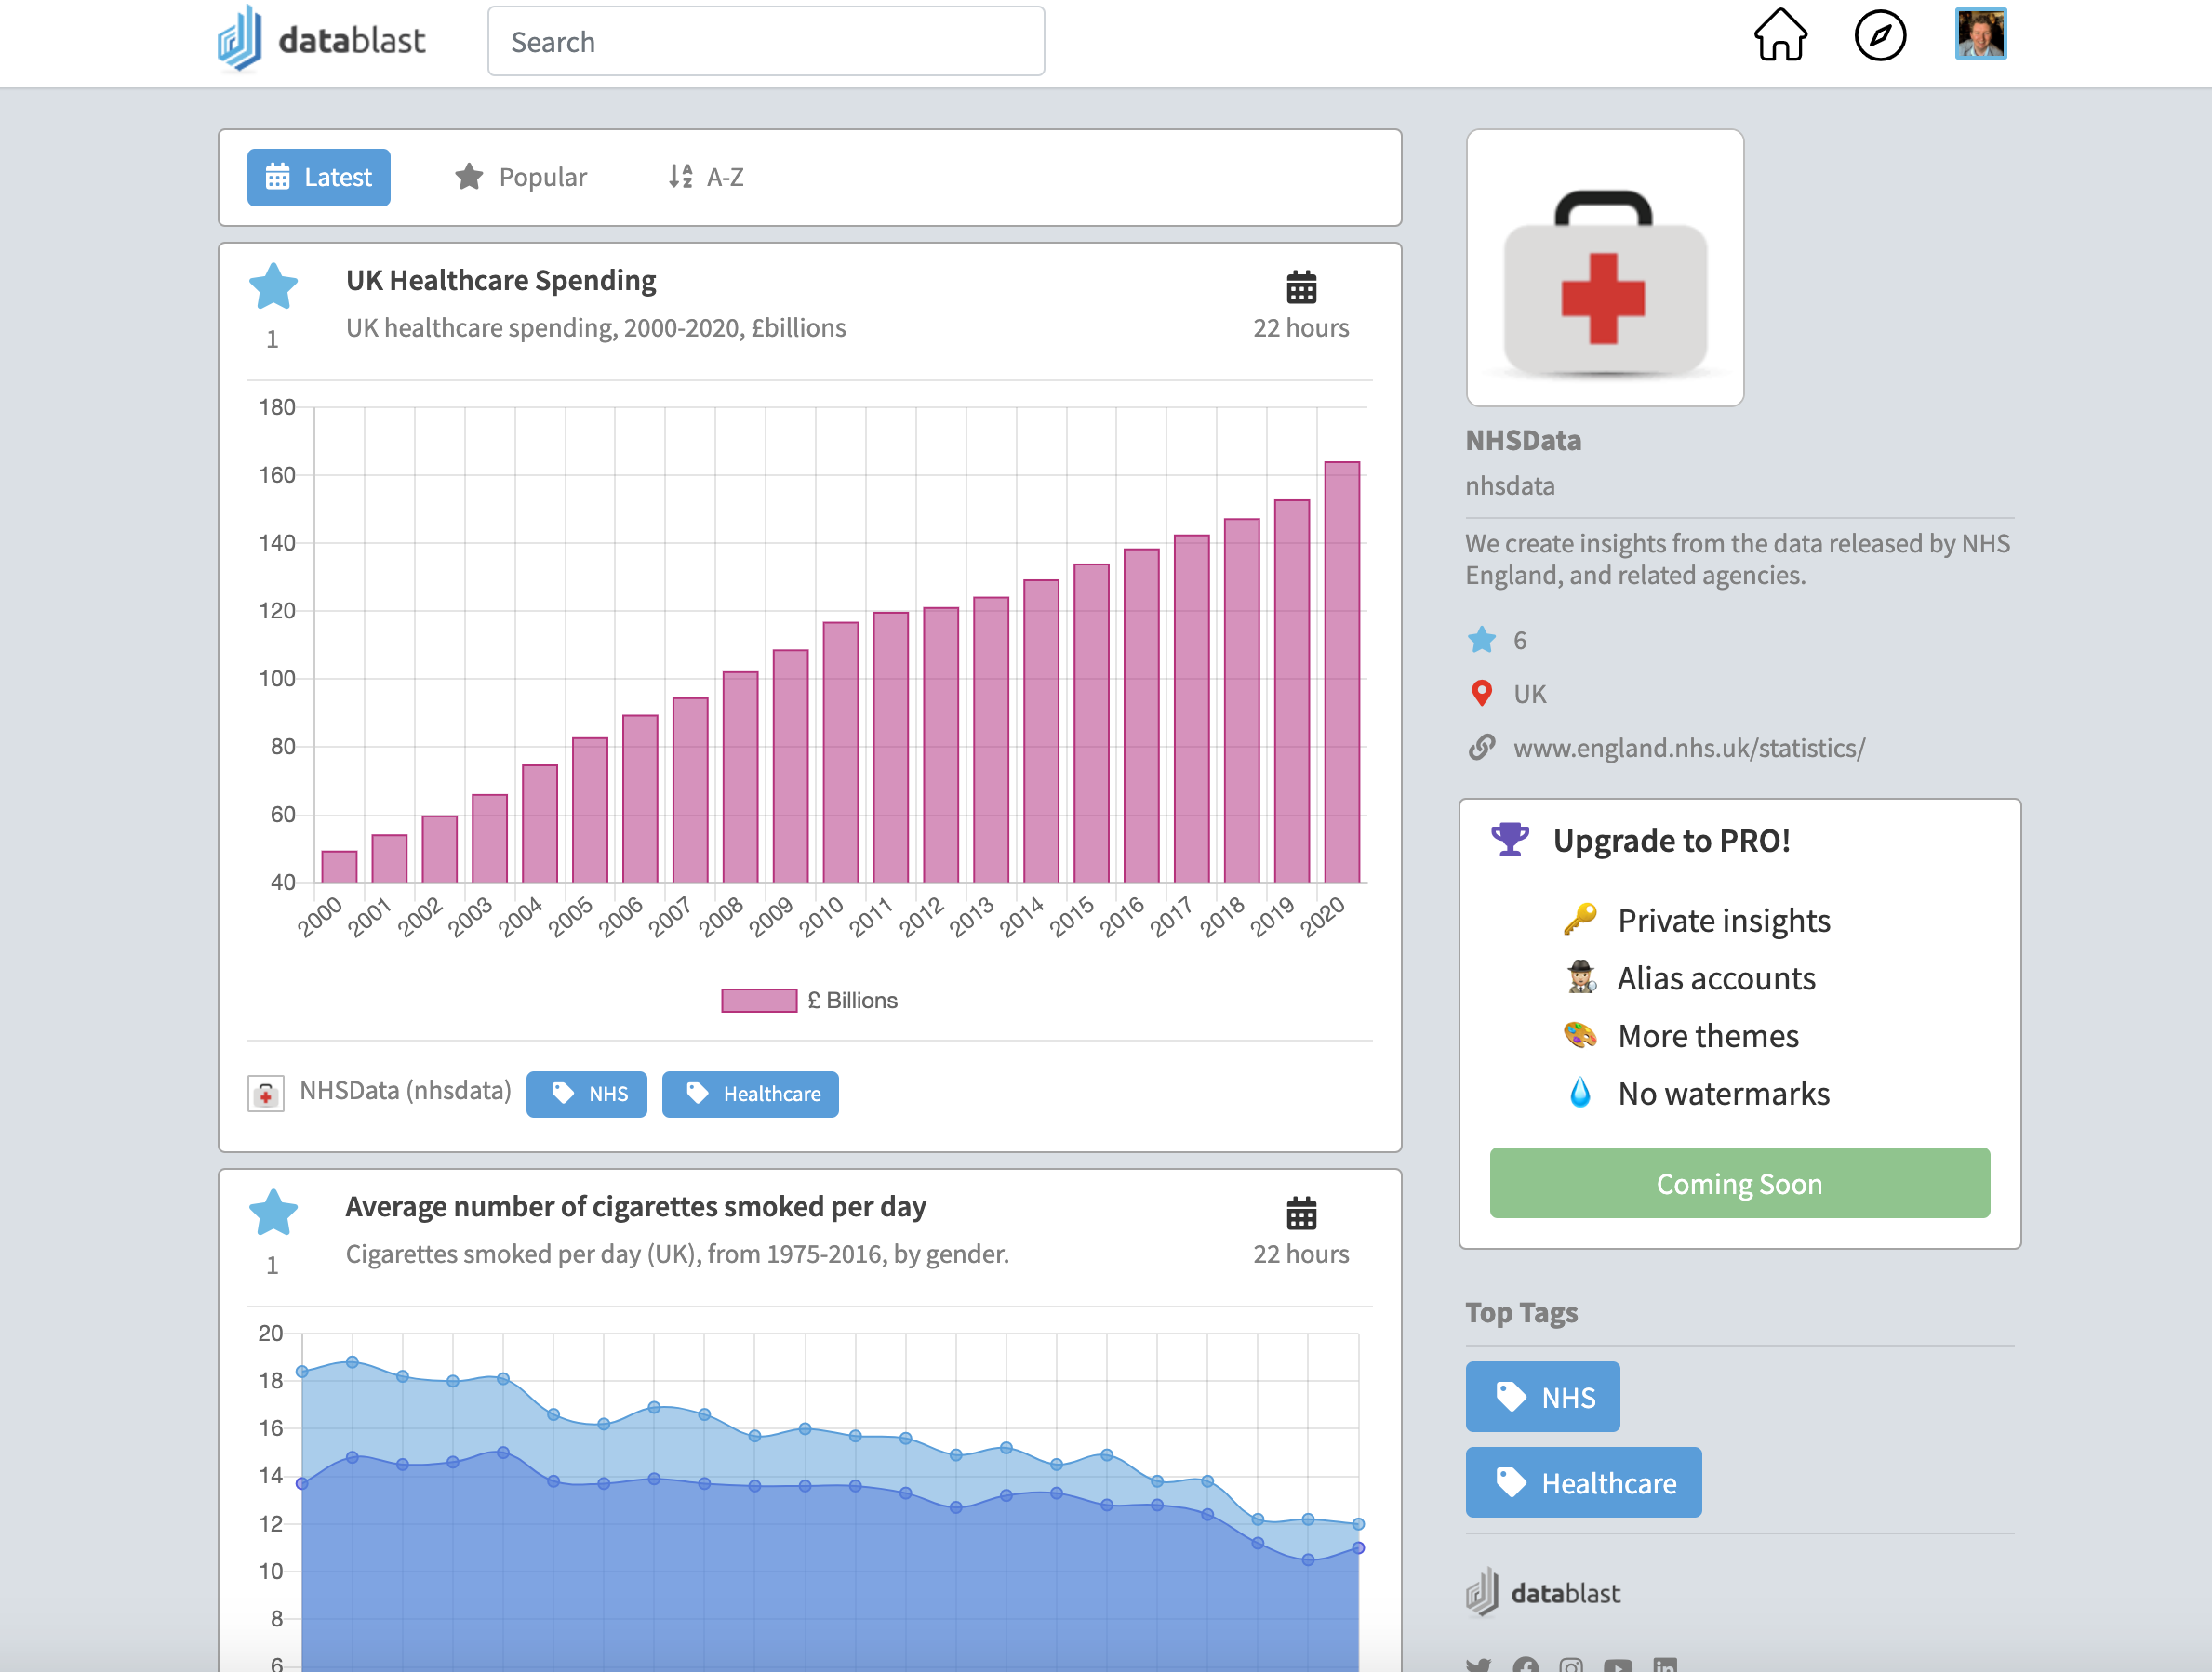Switch to the Popular tab

(x=521, y=177)
